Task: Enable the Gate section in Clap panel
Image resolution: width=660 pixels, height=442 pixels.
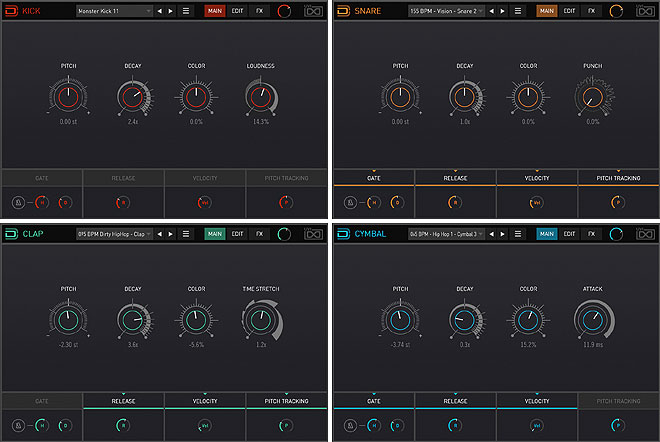Action: pos(41,400)
